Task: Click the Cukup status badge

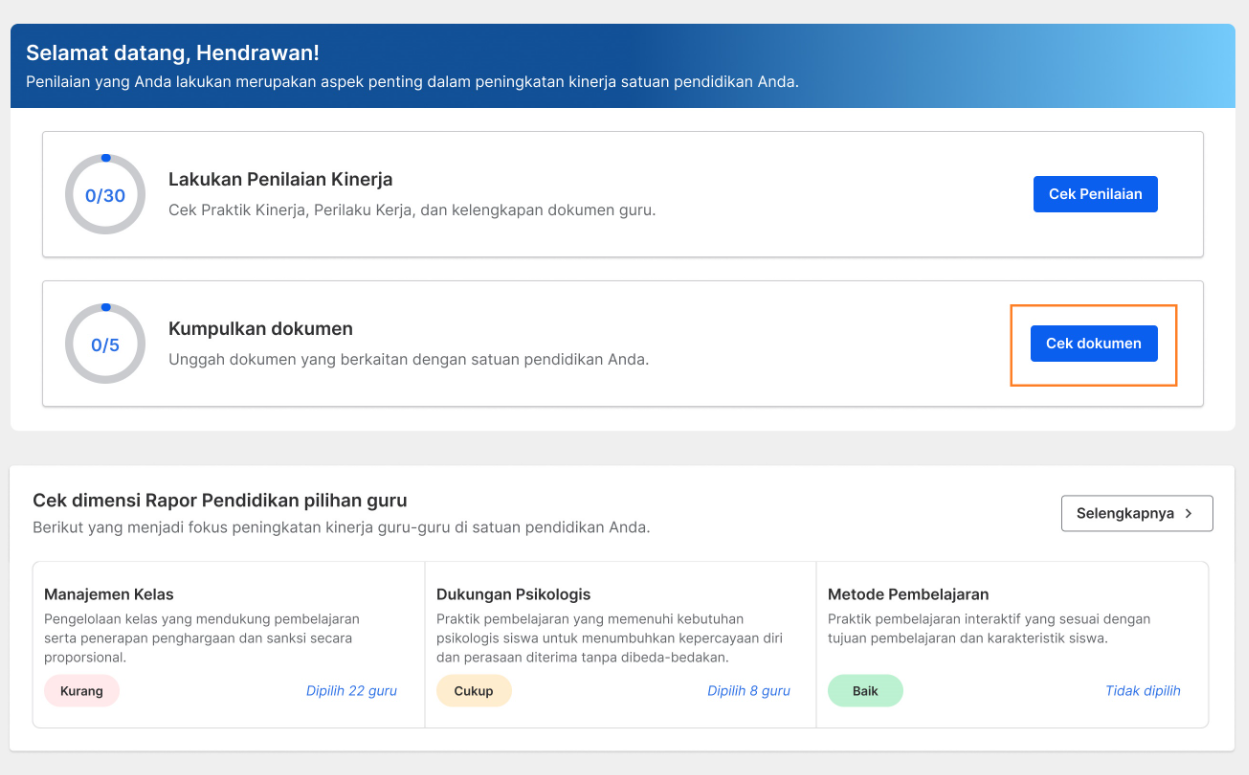Action: pyautogui.click(x=474, y=691)
